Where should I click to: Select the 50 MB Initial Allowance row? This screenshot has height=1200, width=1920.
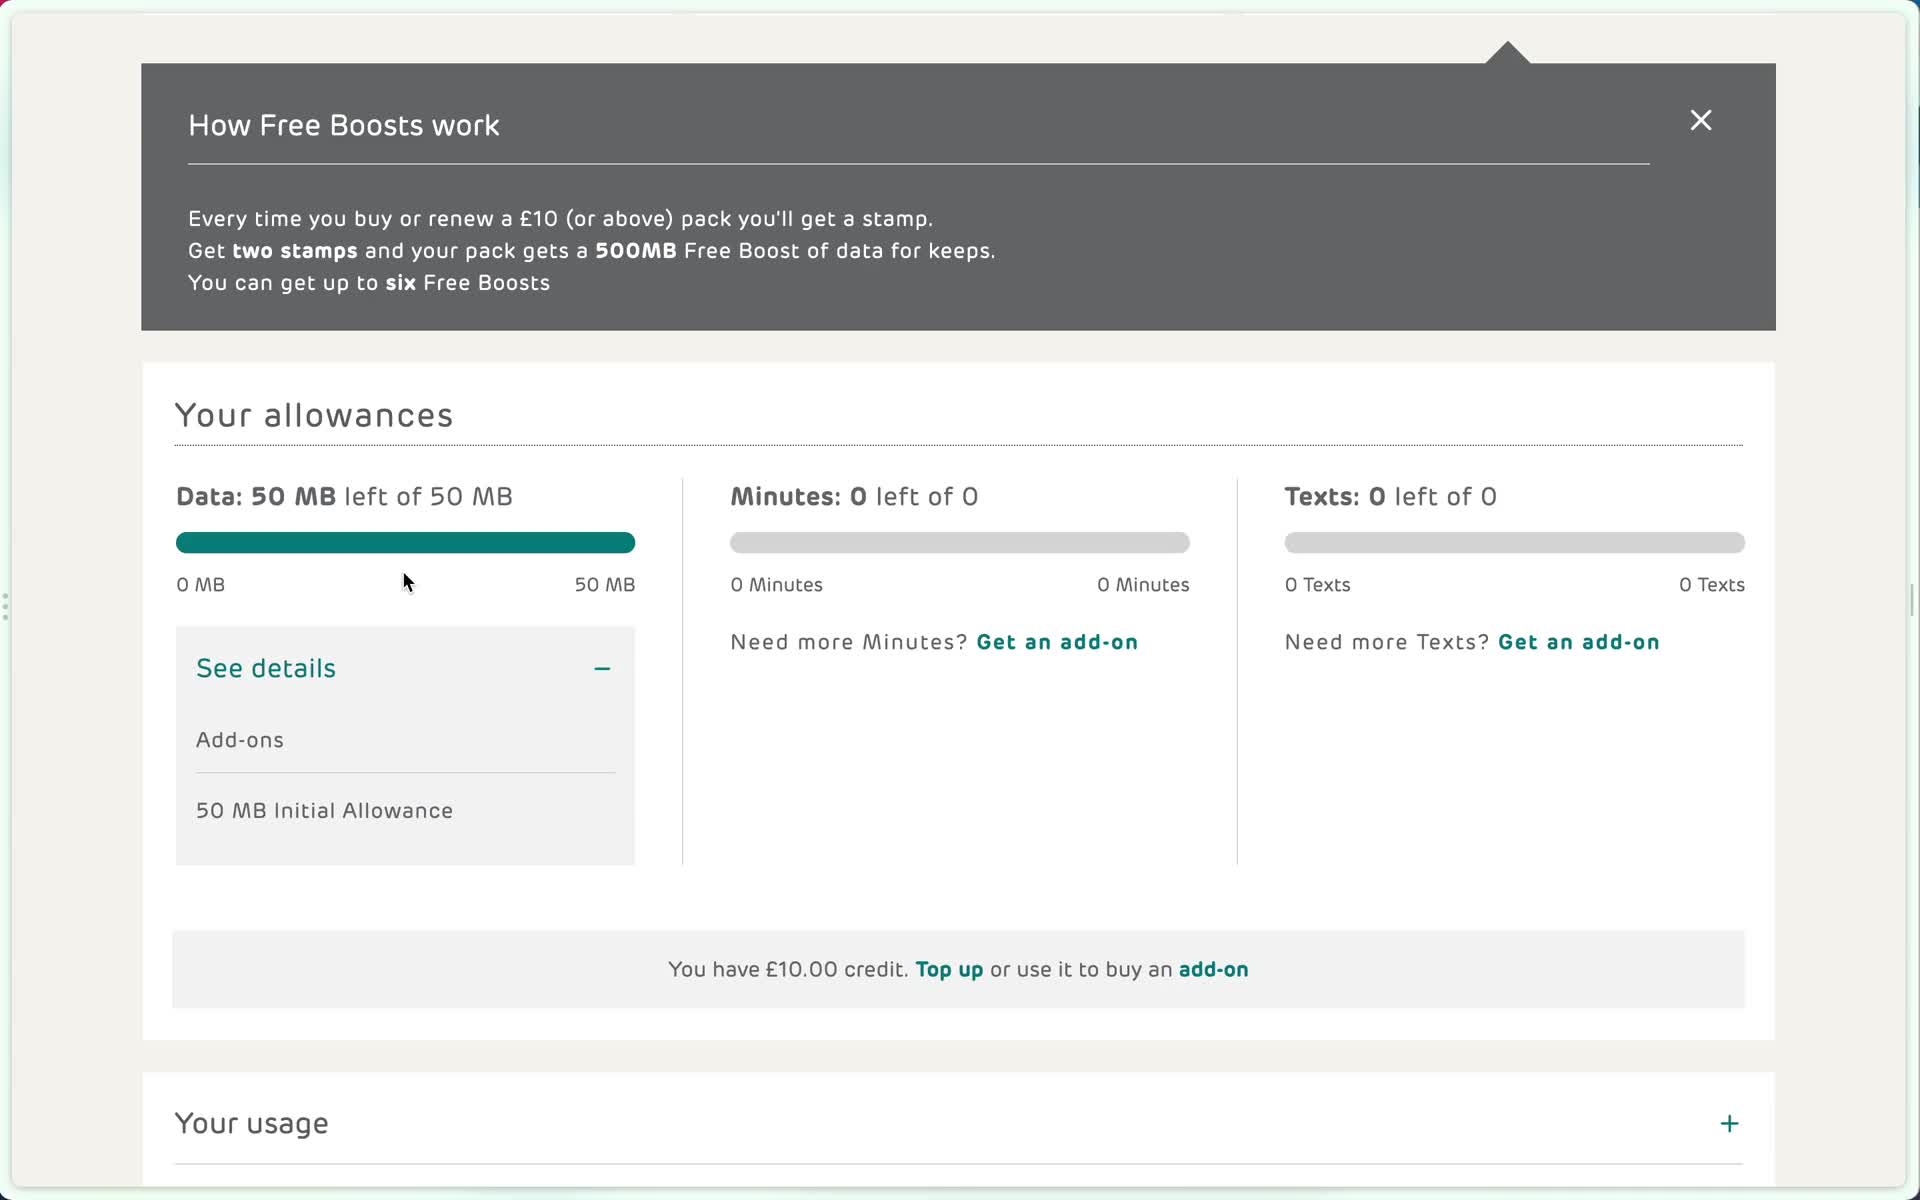324,811
